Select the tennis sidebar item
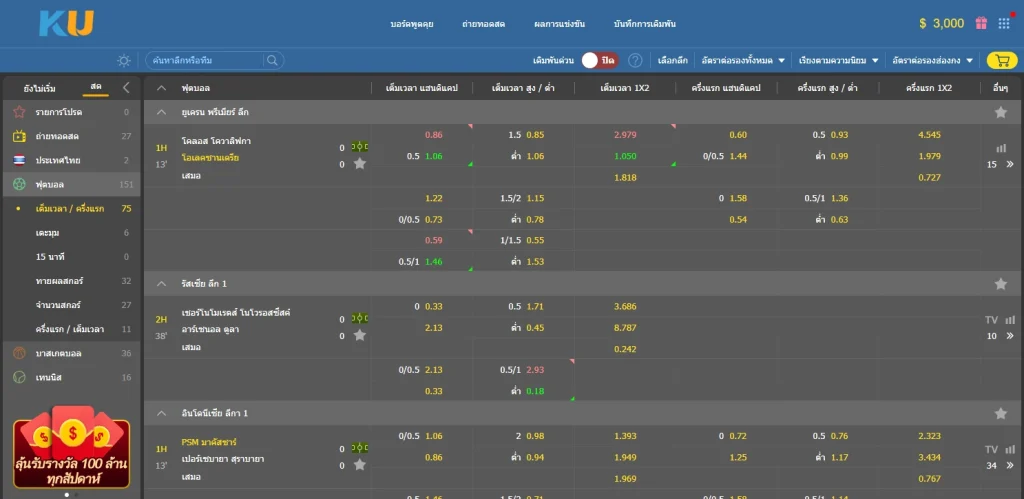 tap(71, 378)
